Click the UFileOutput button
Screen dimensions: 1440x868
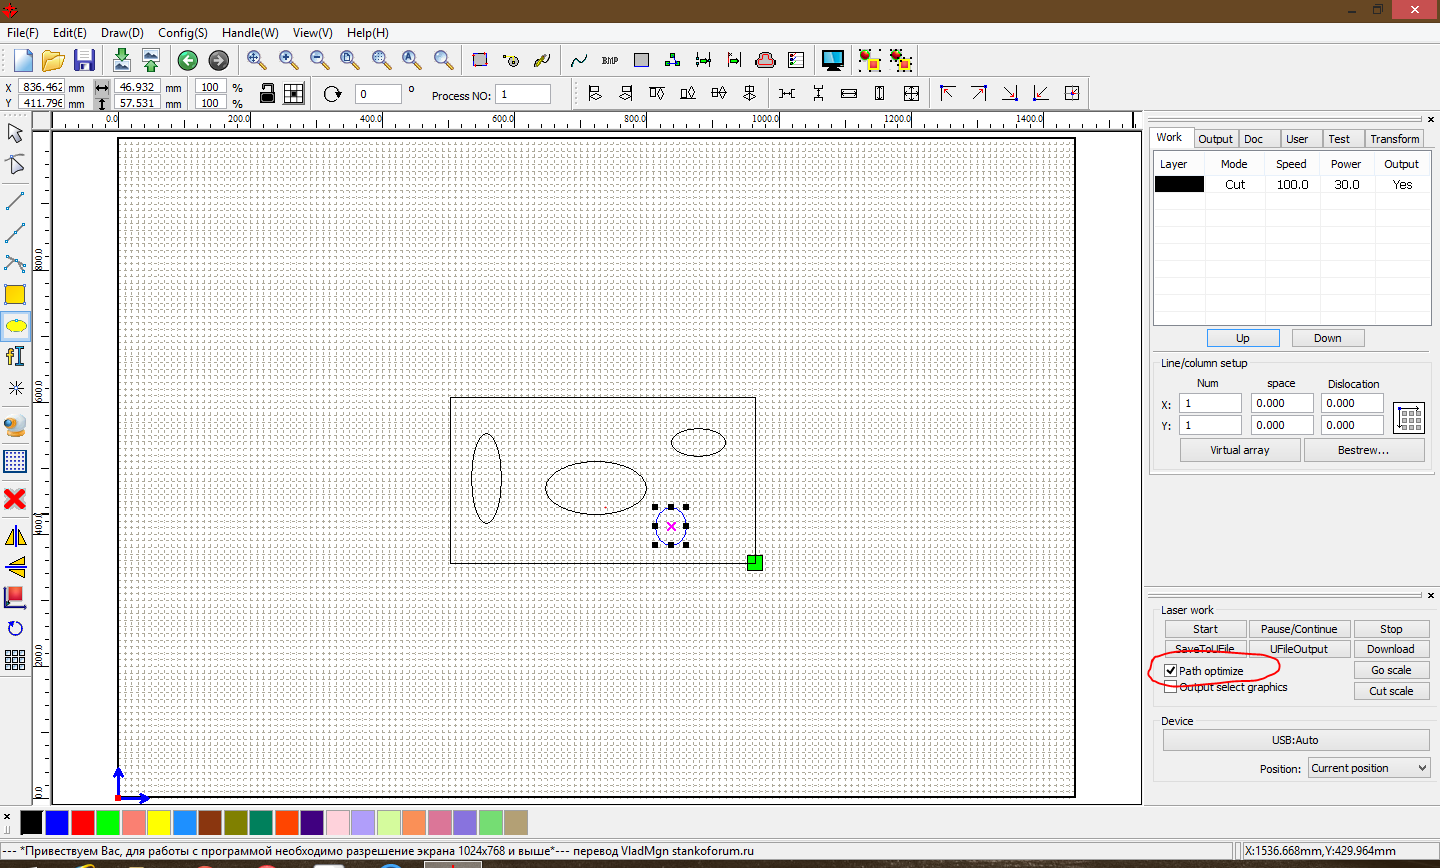coord(1299,649)
